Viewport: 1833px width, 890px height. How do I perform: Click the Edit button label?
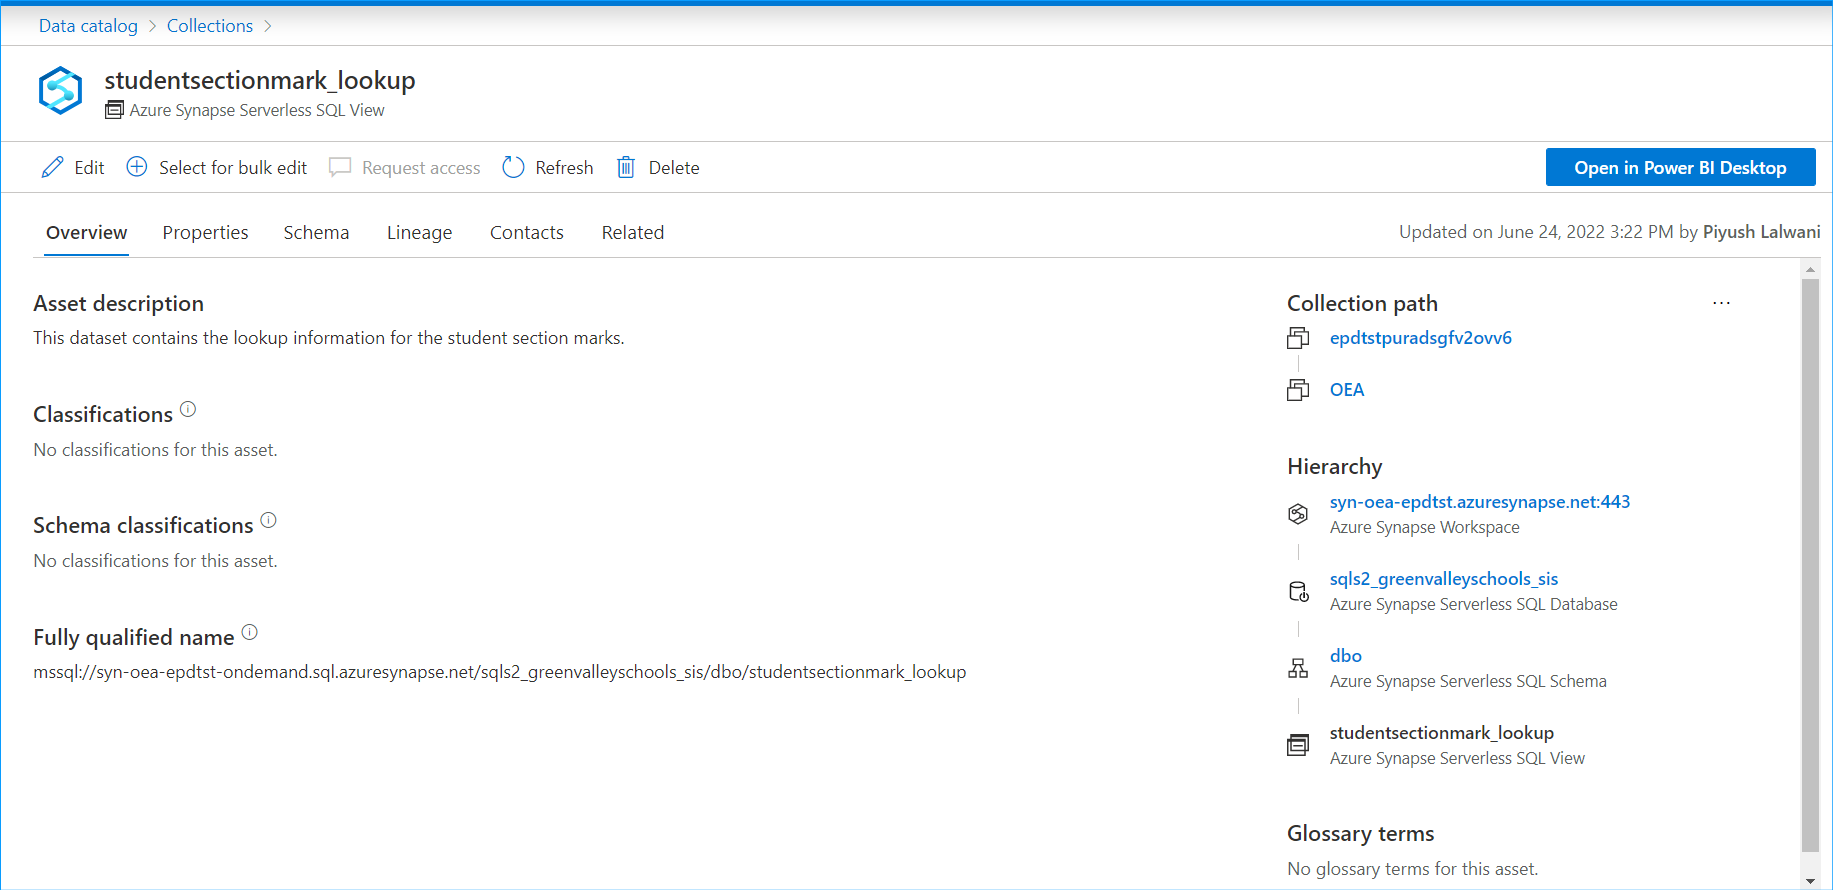point(89,168)
